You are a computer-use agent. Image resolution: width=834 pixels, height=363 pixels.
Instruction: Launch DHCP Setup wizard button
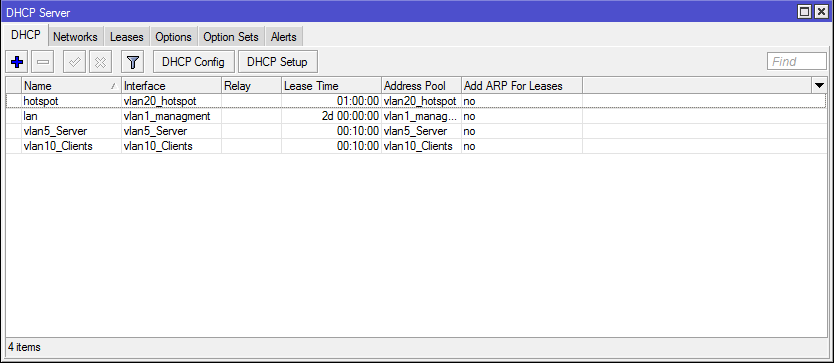click(278, 62)
